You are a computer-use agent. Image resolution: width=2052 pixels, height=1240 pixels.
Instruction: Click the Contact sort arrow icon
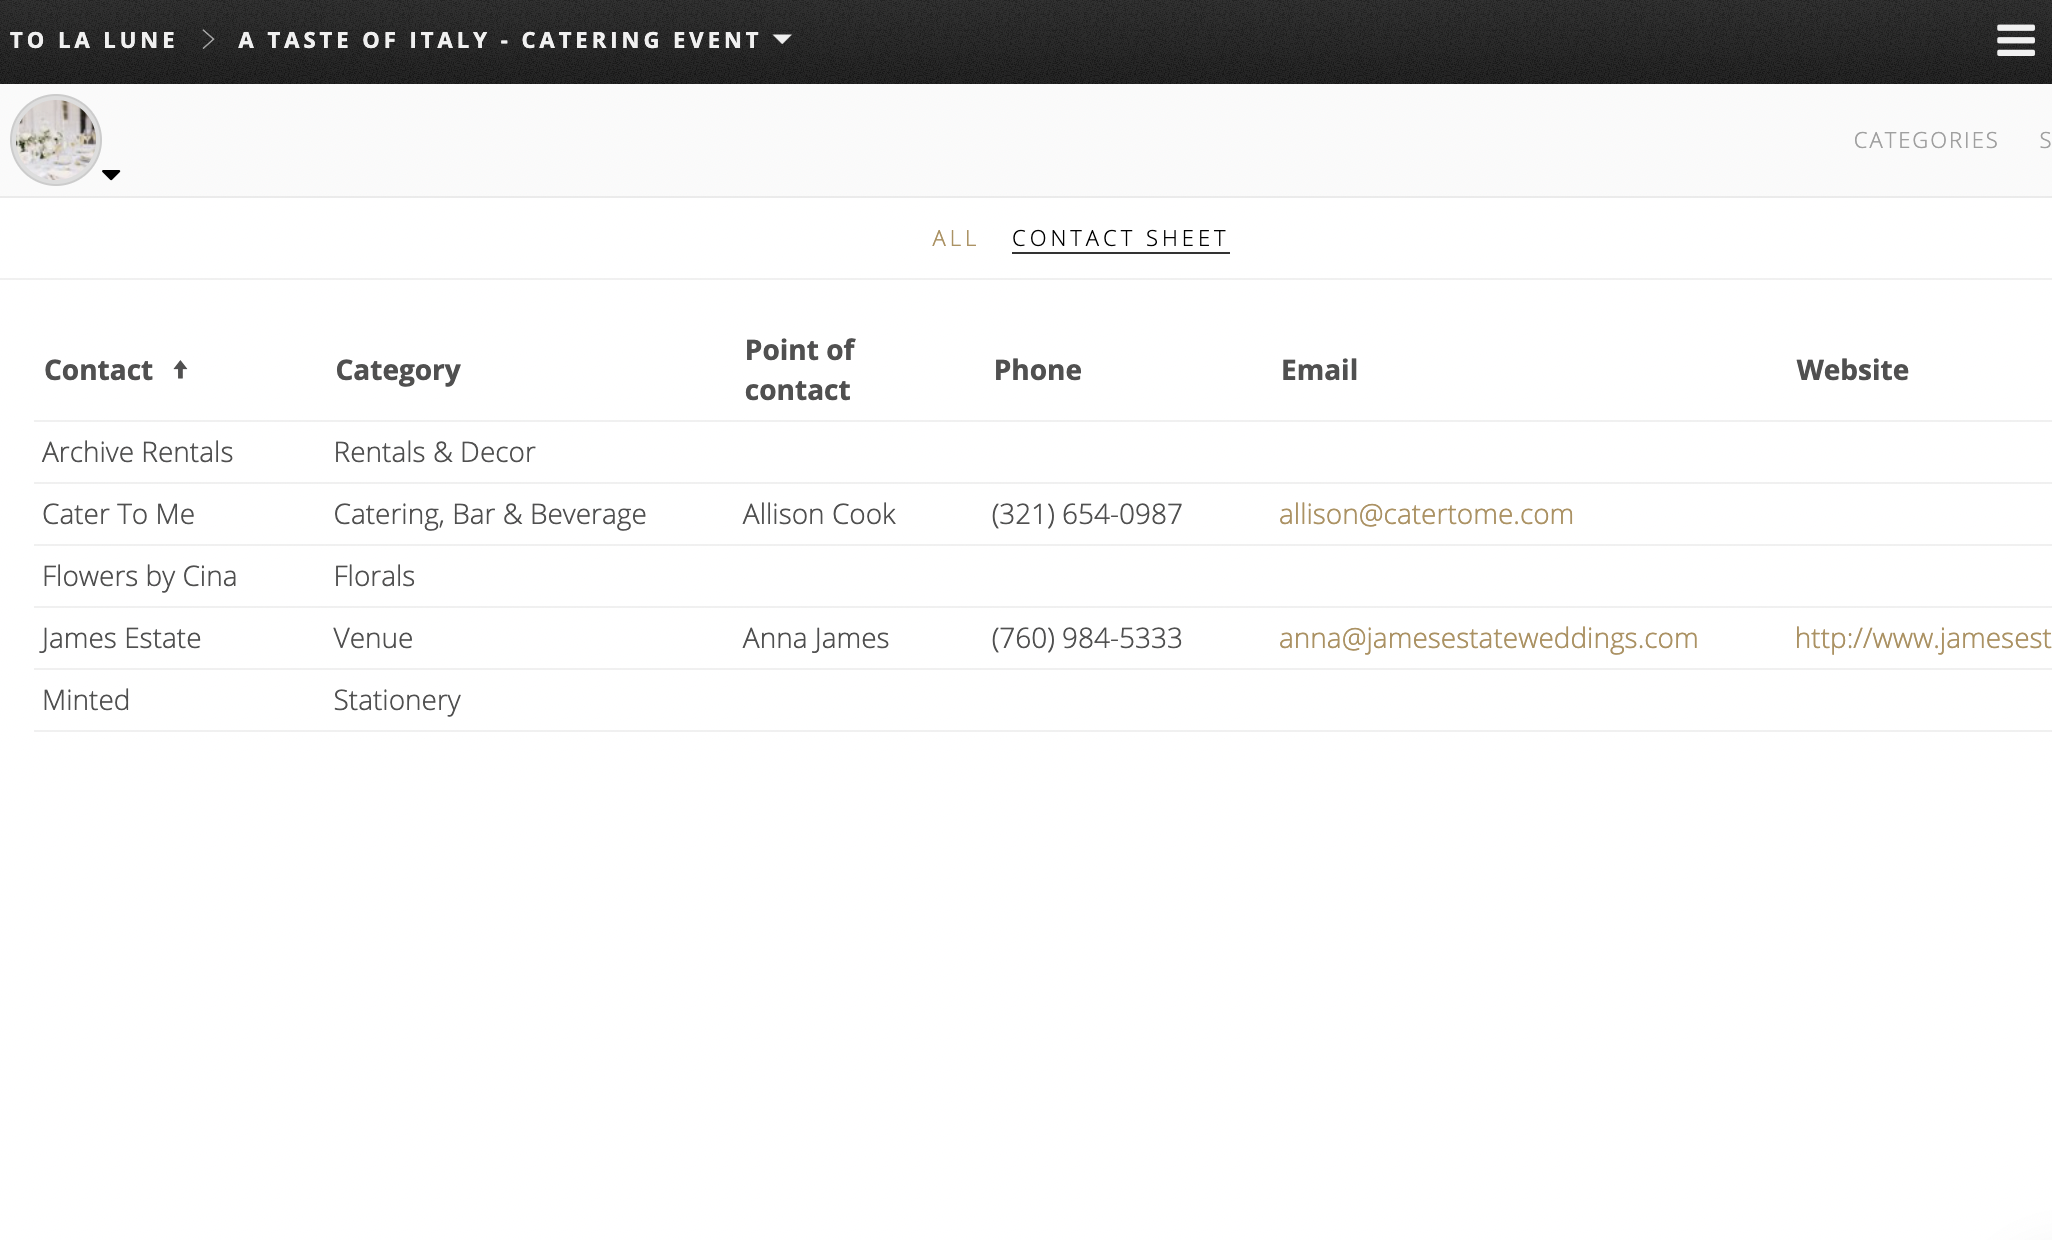coord(180,370)
